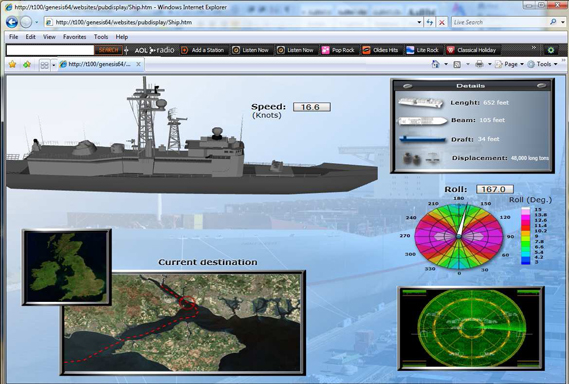Expand the command bar Tools dropdown
This screenshot has height=384, width=569.
click(544, 64)
